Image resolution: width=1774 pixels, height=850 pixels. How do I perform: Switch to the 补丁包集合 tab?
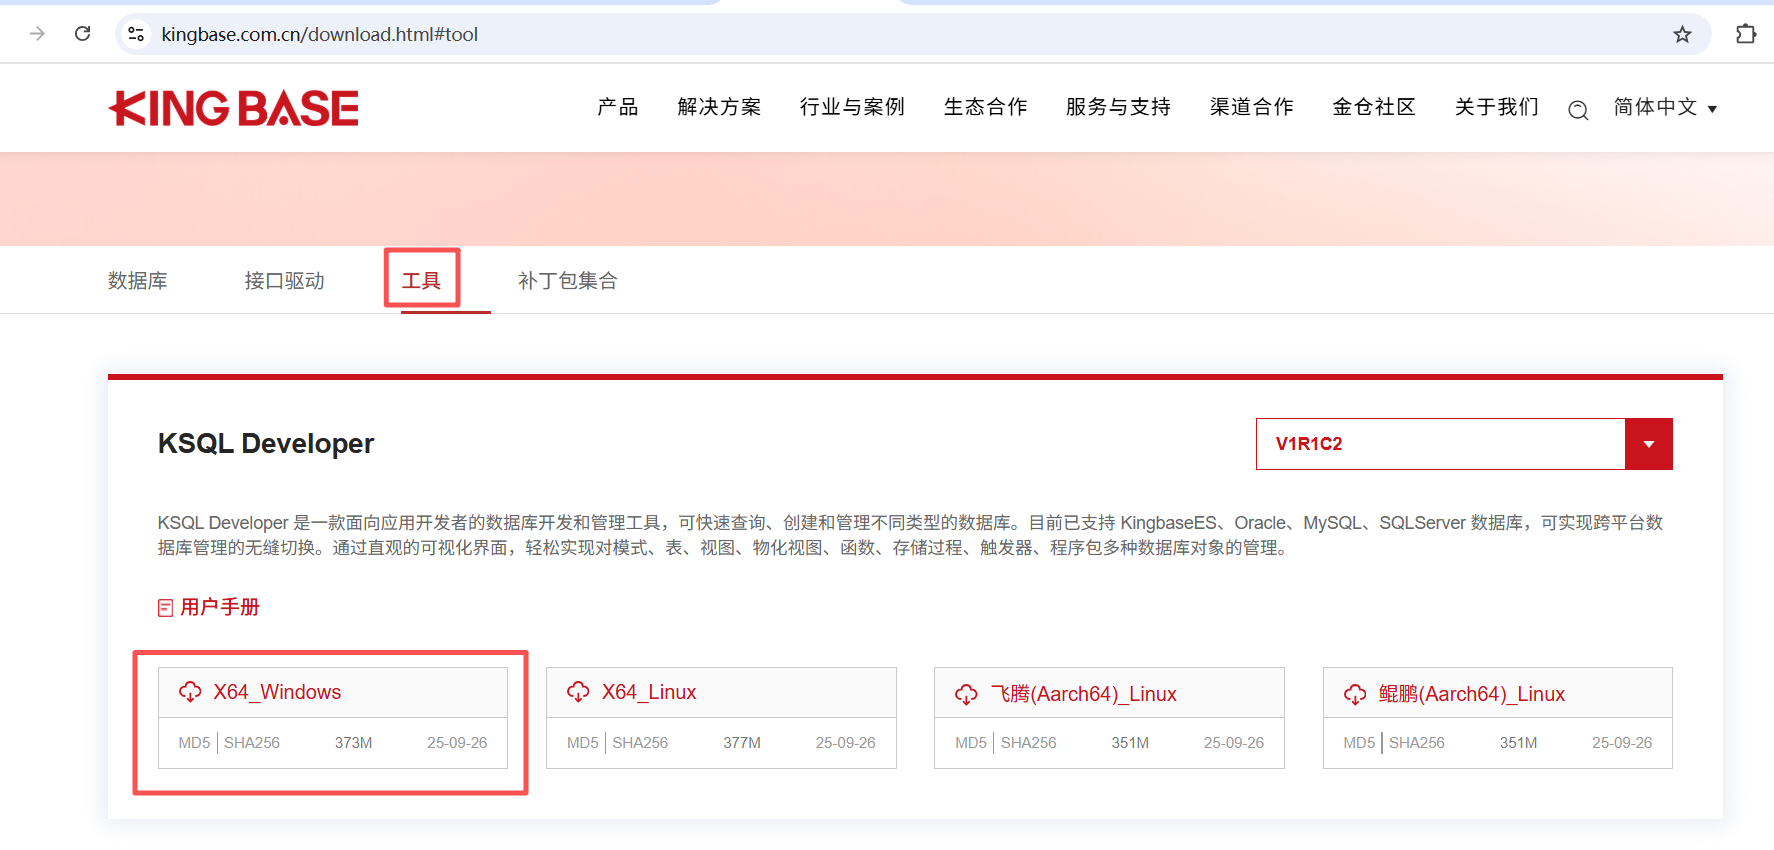tap(567, 281)
